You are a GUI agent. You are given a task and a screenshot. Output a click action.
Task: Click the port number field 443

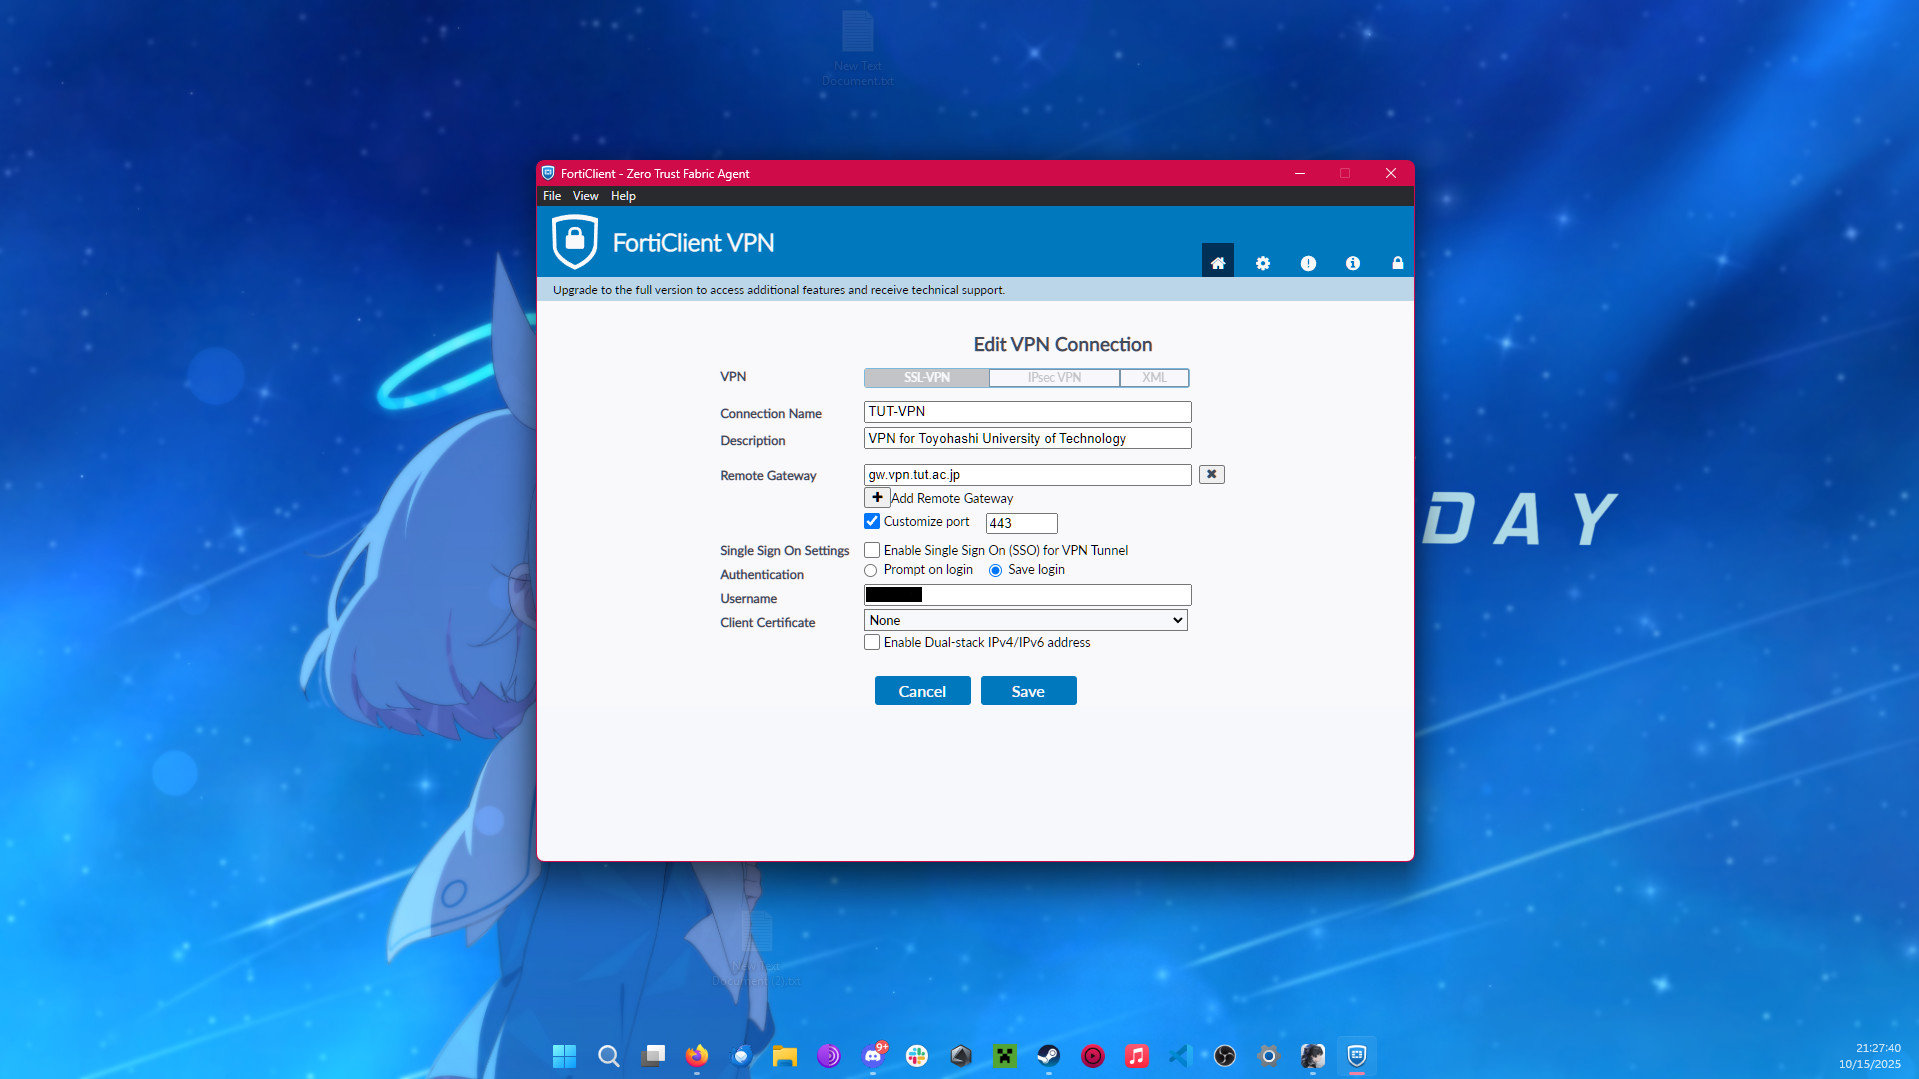[x=1021, y=523]
